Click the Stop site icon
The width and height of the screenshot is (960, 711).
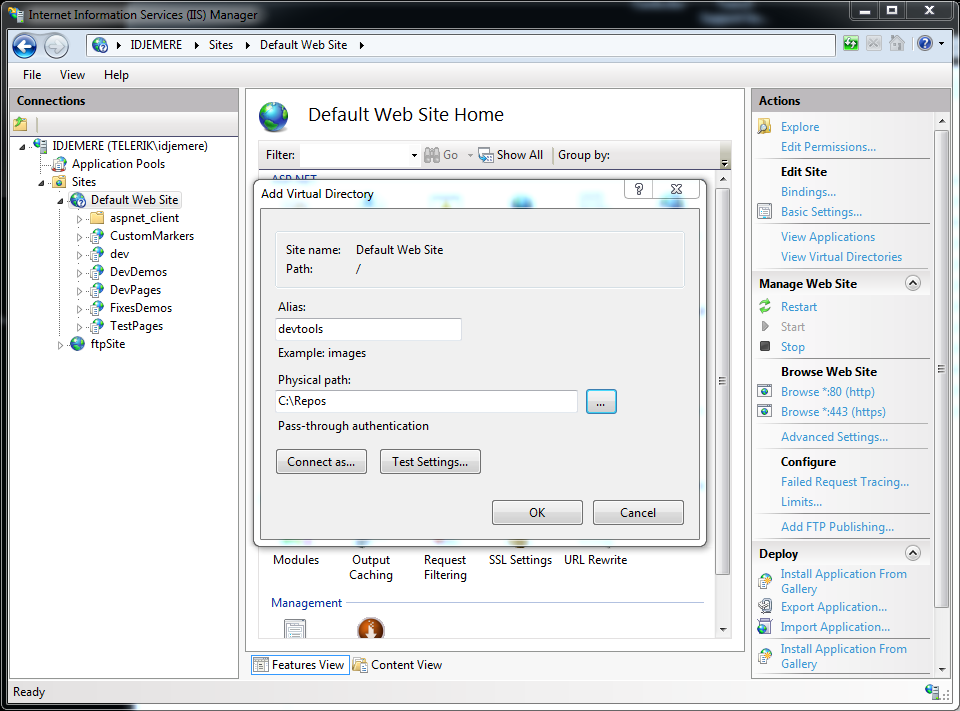(x=765, y=347)
